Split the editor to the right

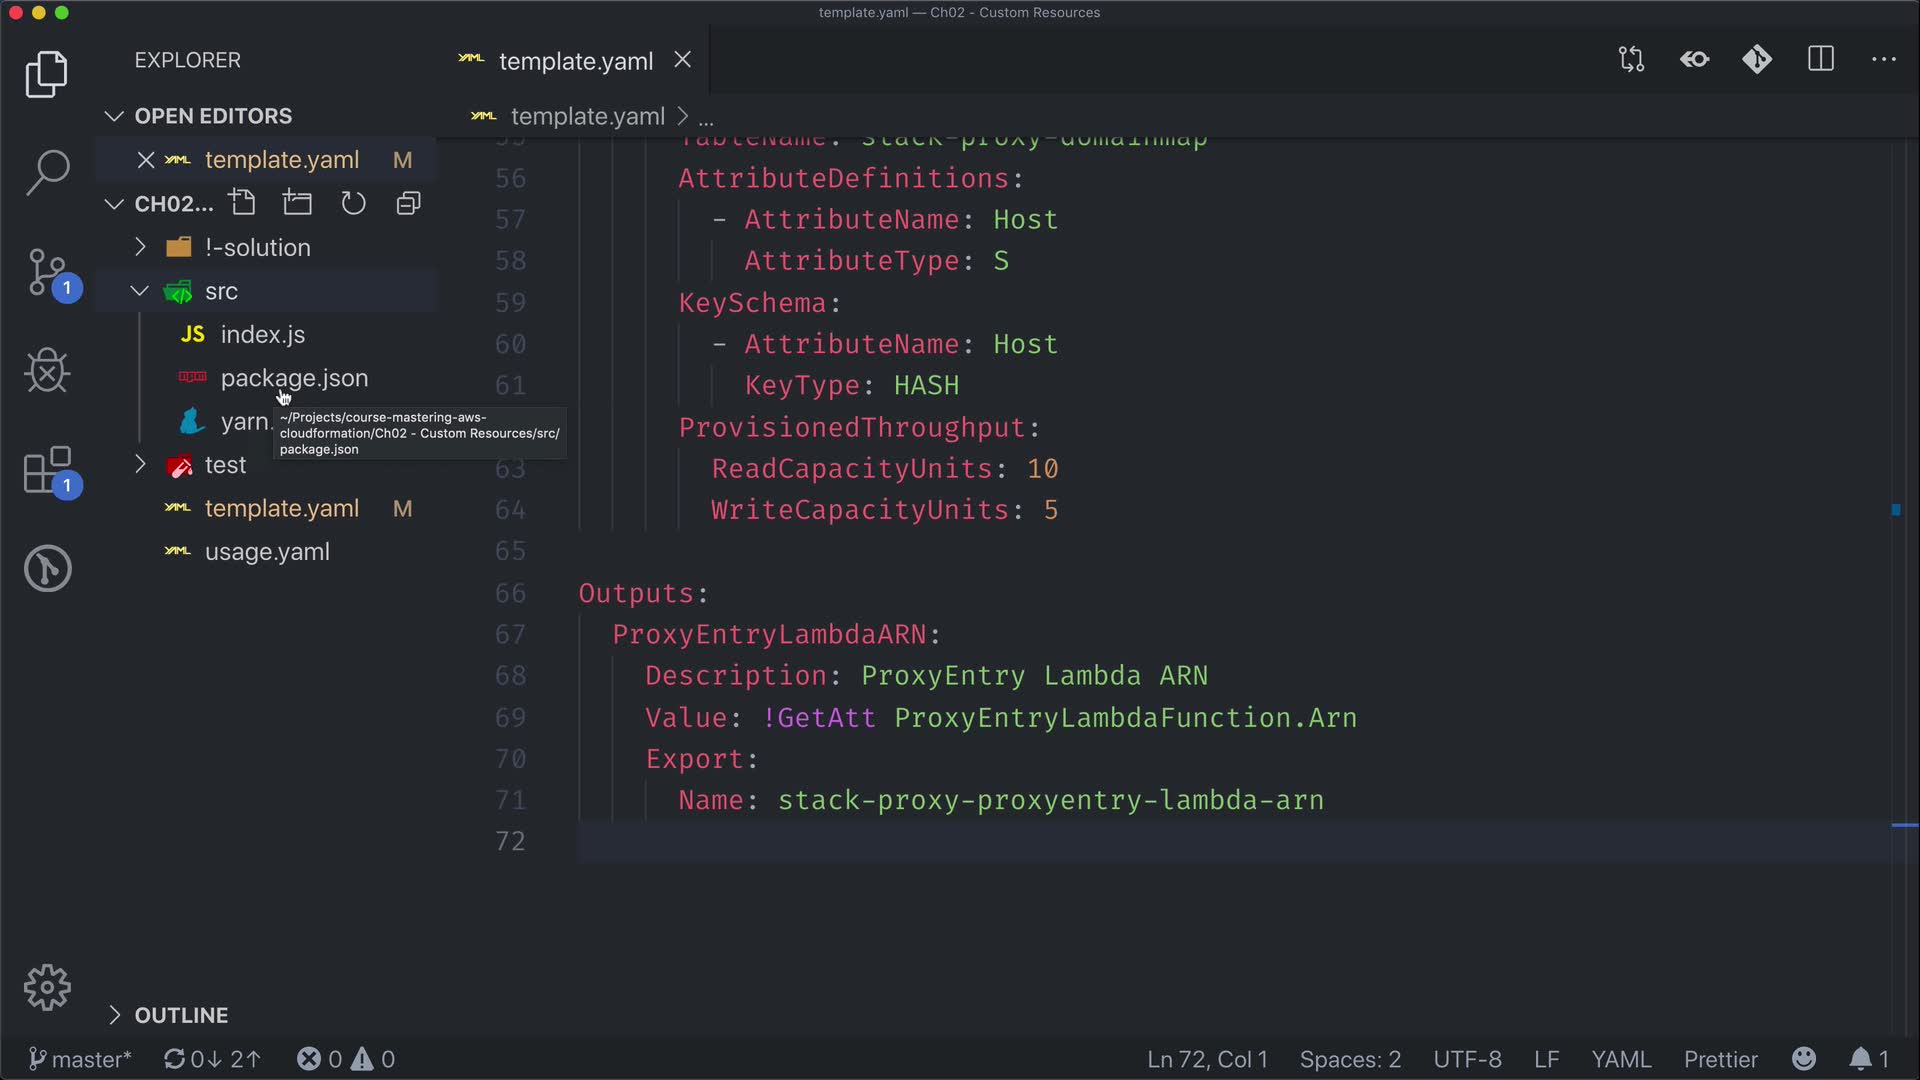pyautogui.click(x=1820, y=60)
